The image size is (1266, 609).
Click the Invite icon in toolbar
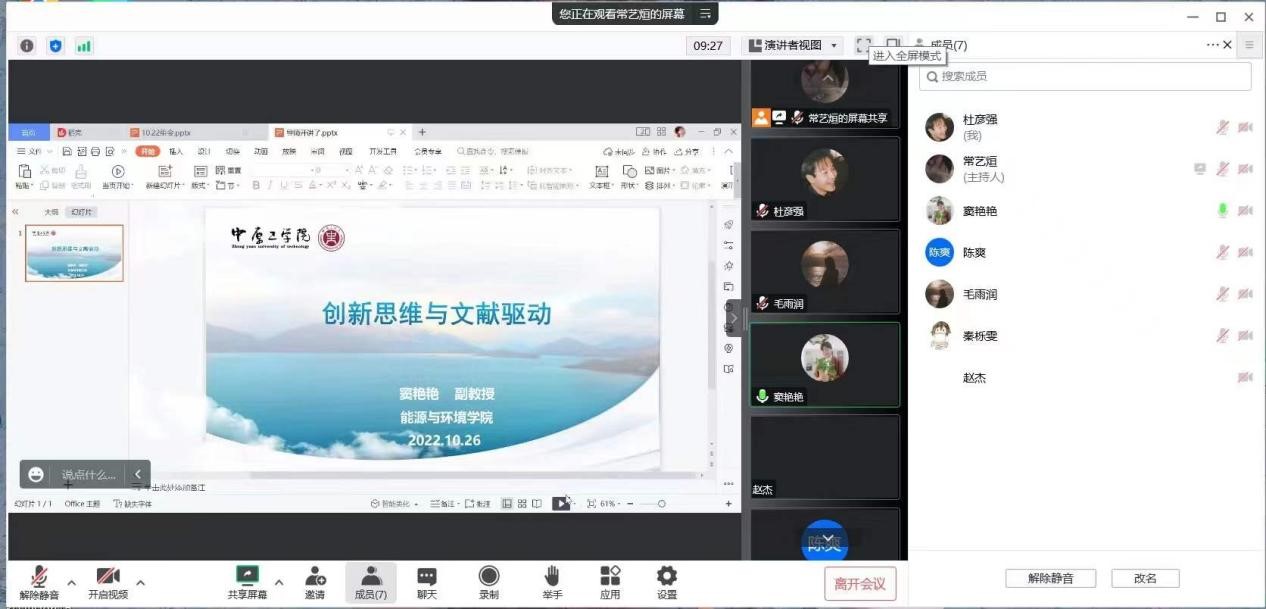(x=315, y=582)
